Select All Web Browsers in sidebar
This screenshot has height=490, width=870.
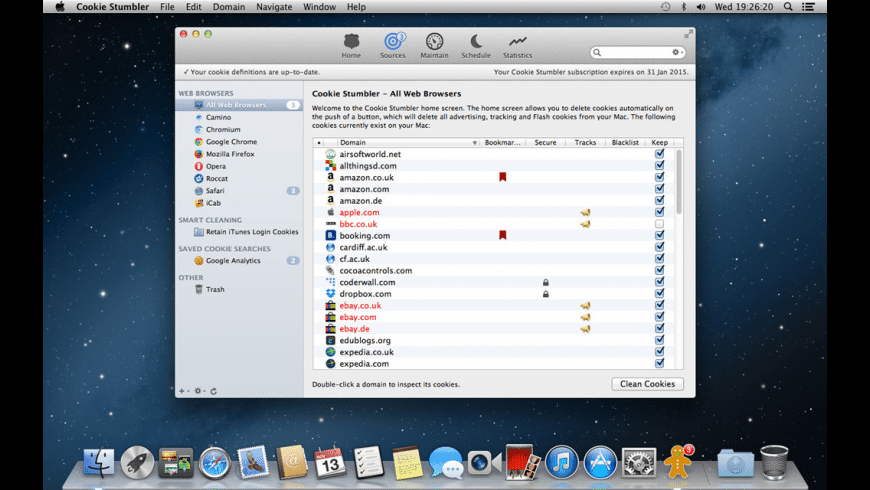(x=240, y=105)
